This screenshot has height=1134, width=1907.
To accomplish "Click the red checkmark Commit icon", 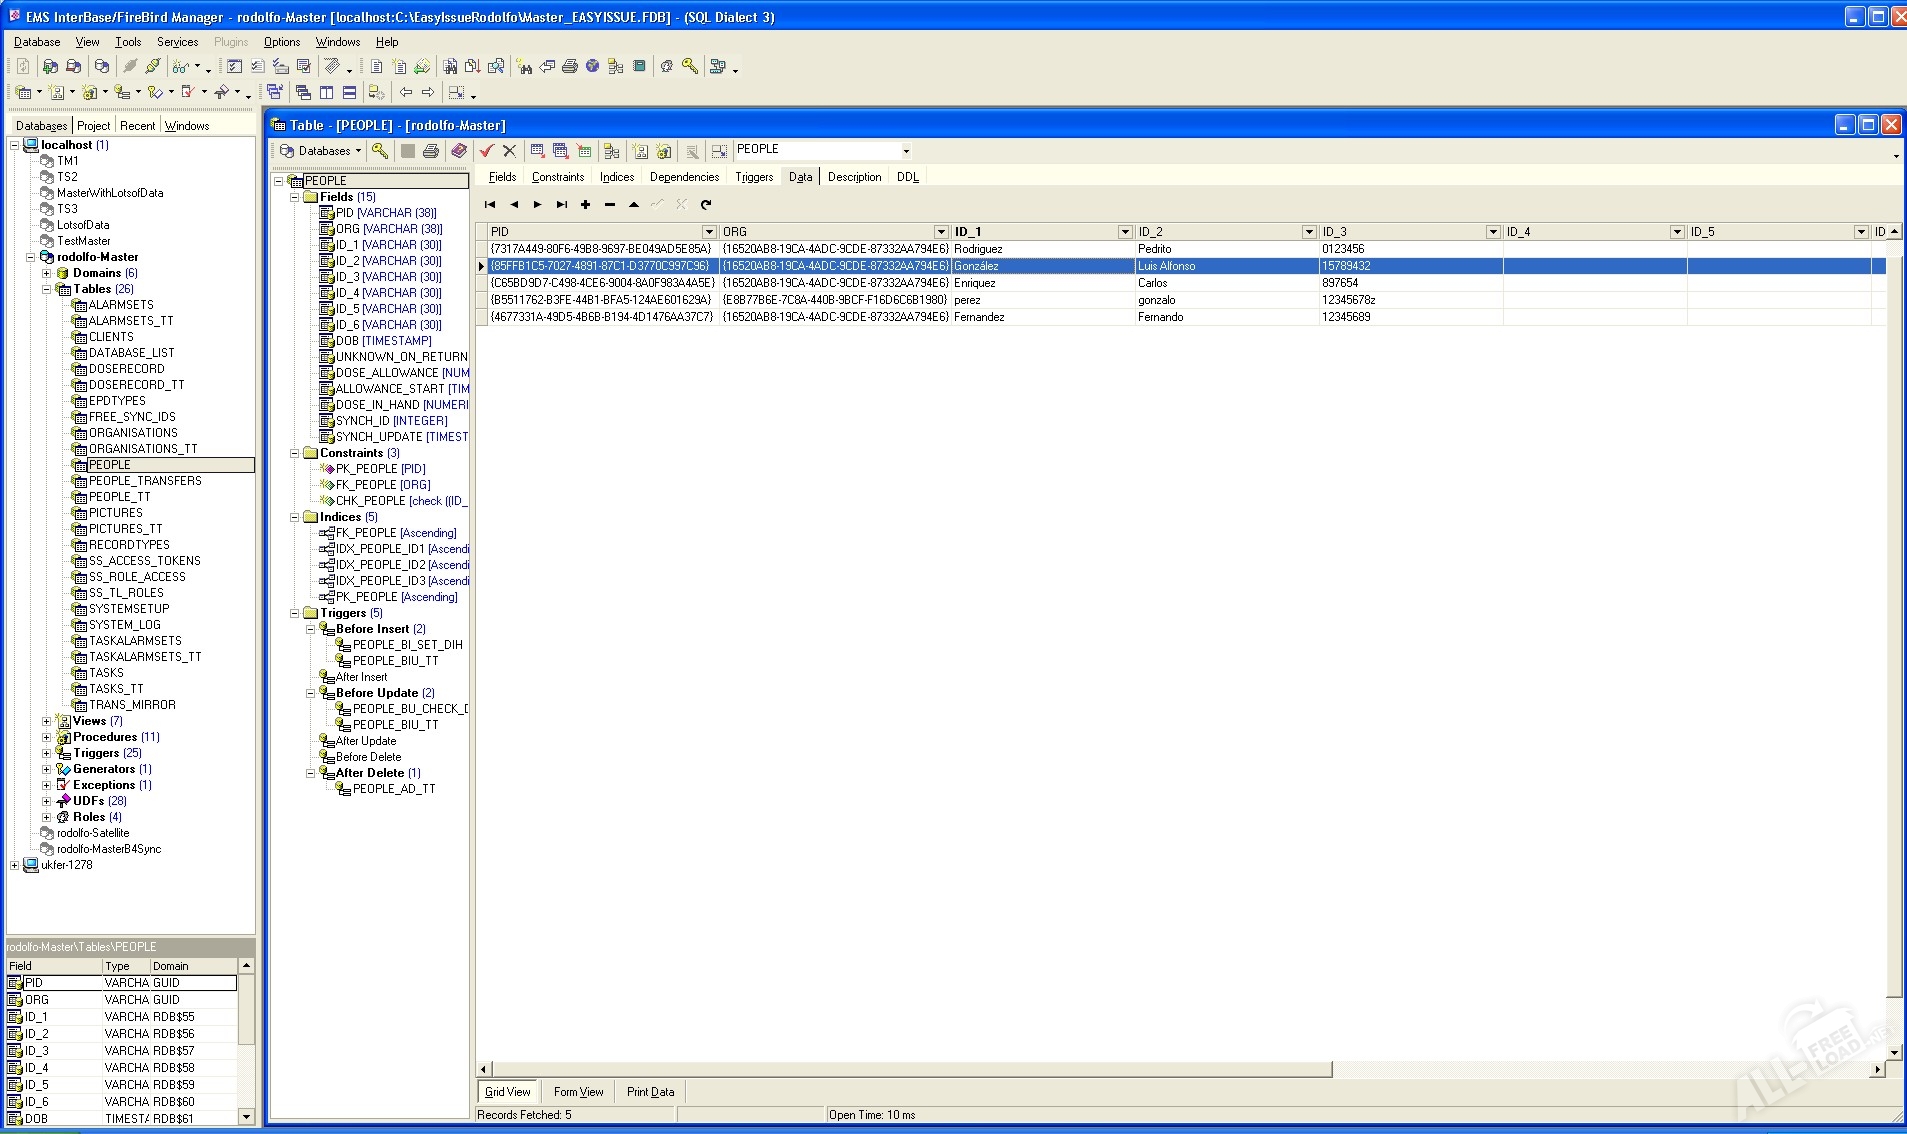I will 487,151.
